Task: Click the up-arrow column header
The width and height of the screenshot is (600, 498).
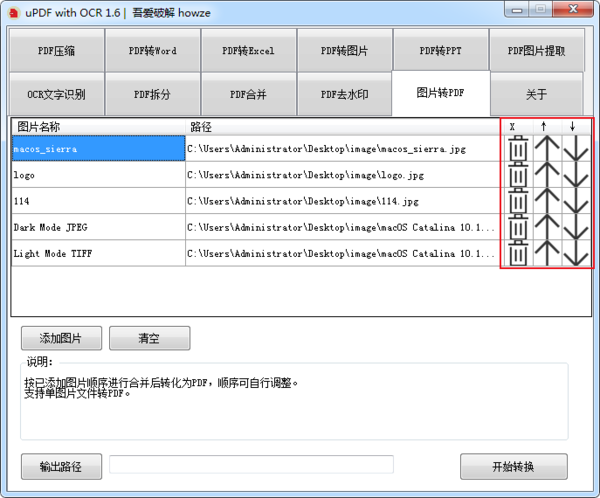Action: (548, 127)
